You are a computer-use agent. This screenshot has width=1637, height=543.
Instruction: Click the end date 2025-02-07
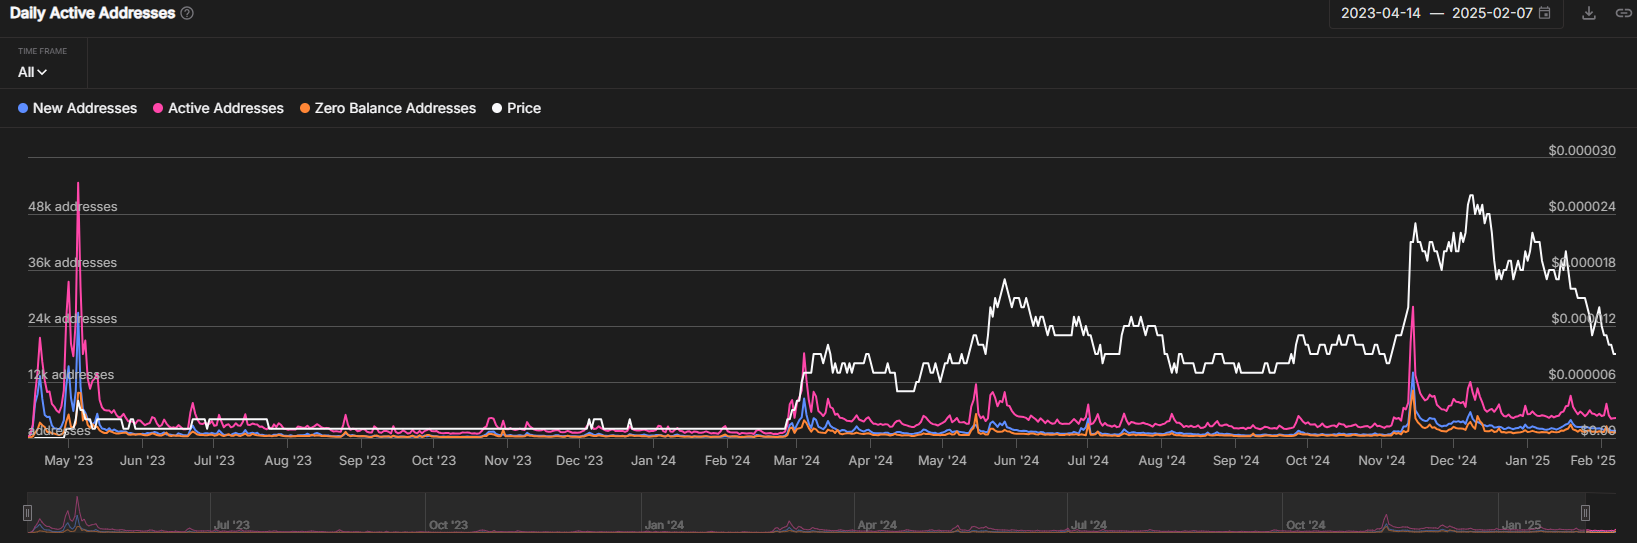click(1491, 13)
